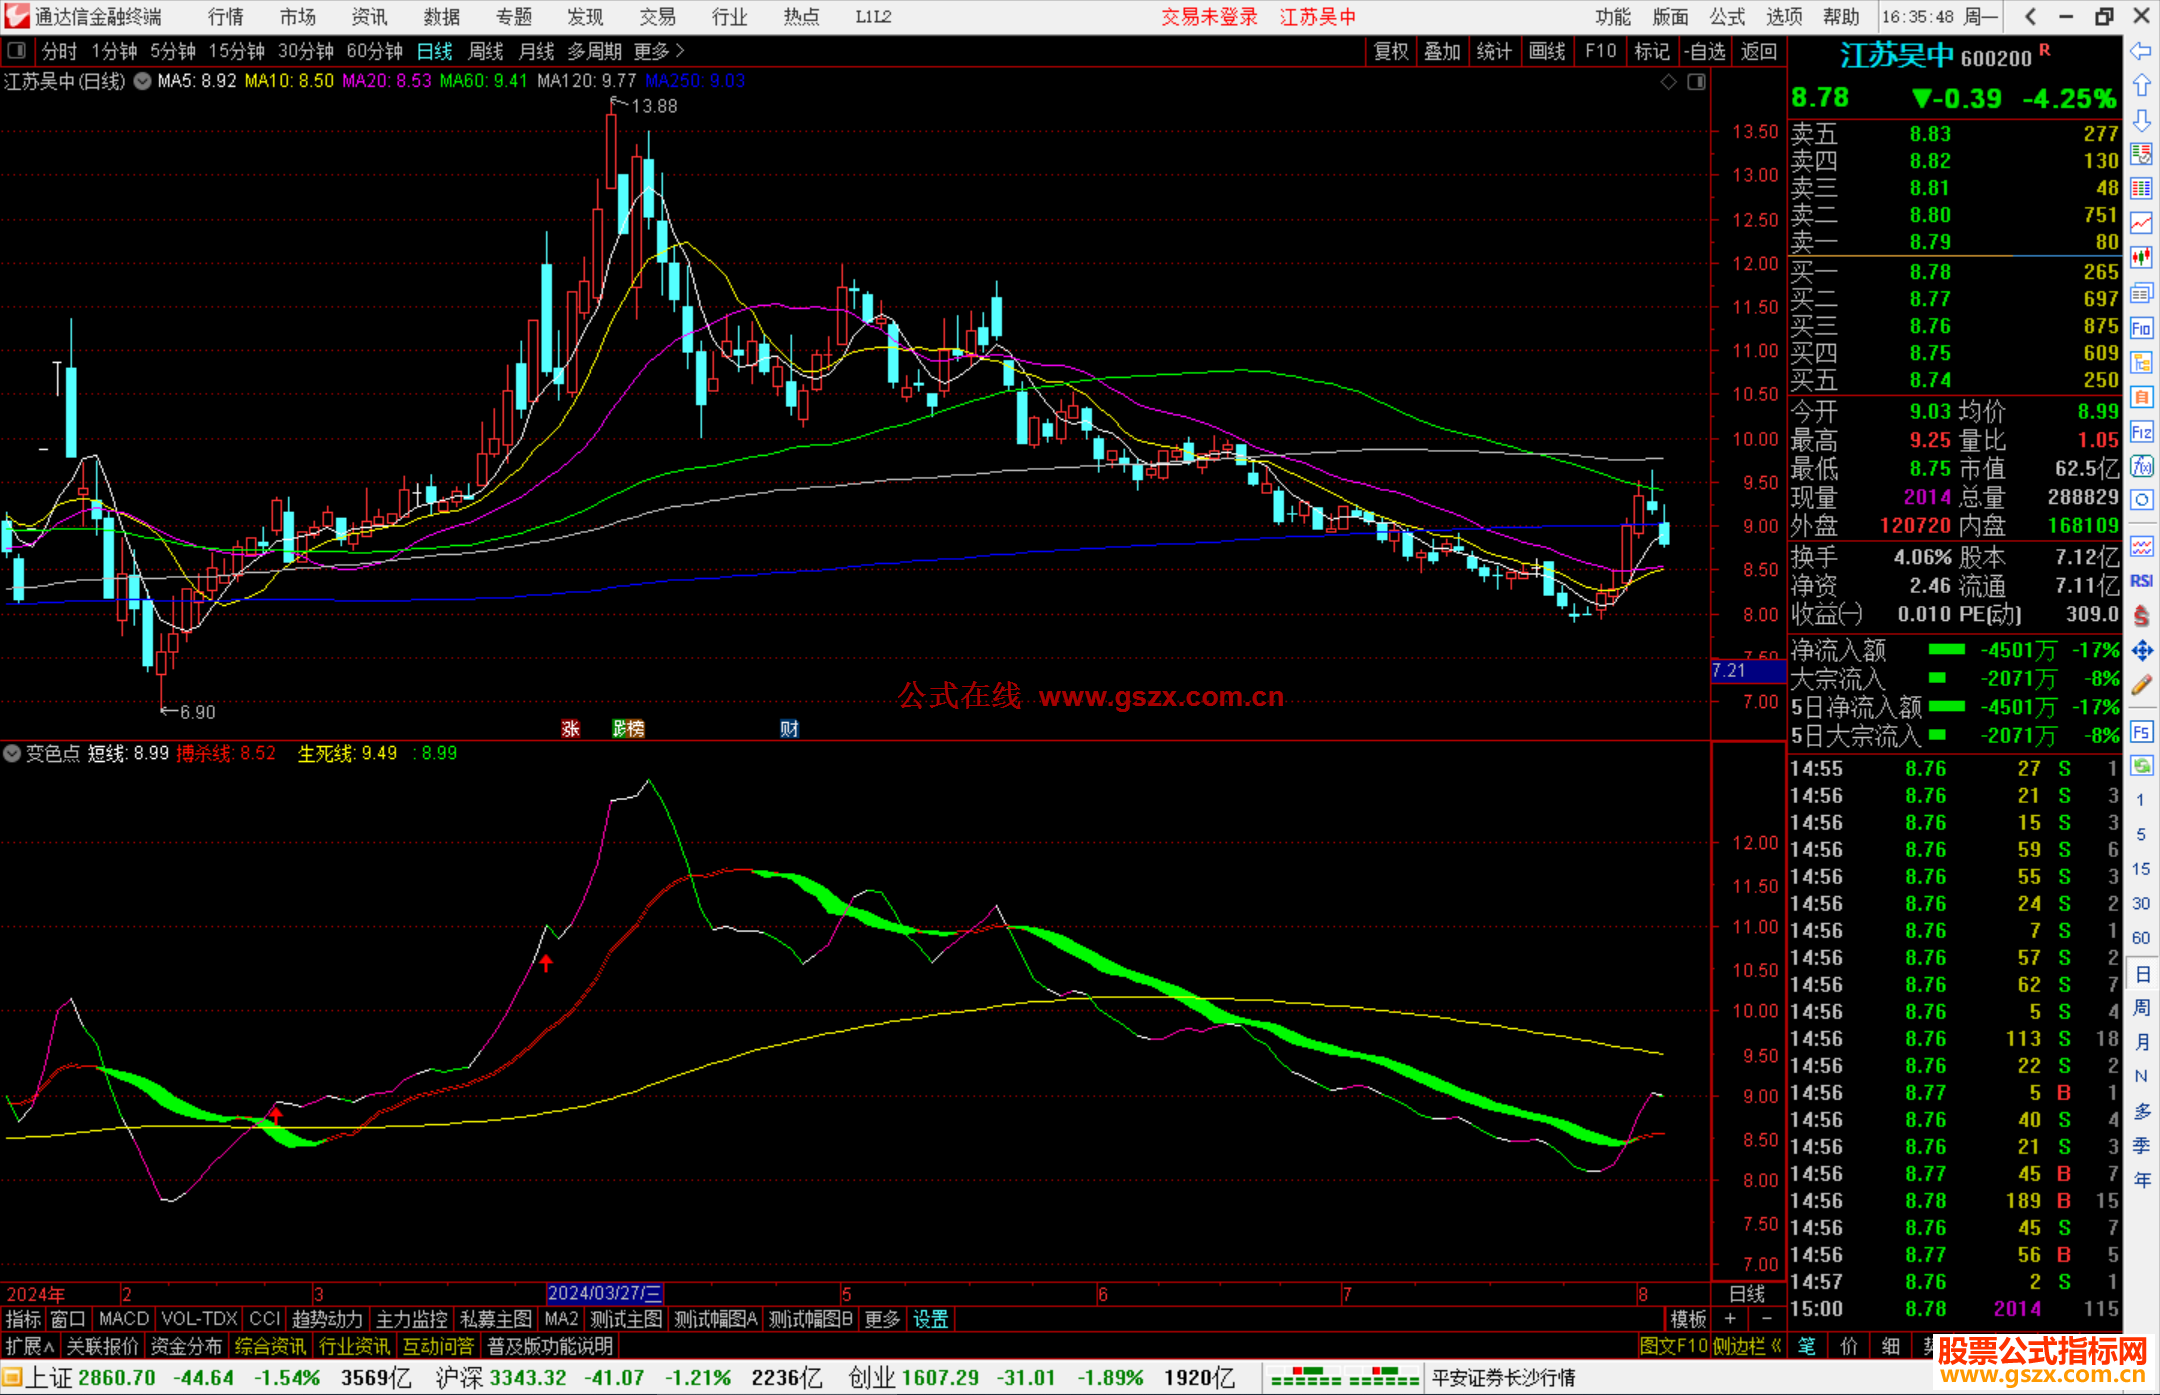Switch to the MACD indicator tab
Viewport: 2160px width, 1395px height.
click(x=124, y=1319)
